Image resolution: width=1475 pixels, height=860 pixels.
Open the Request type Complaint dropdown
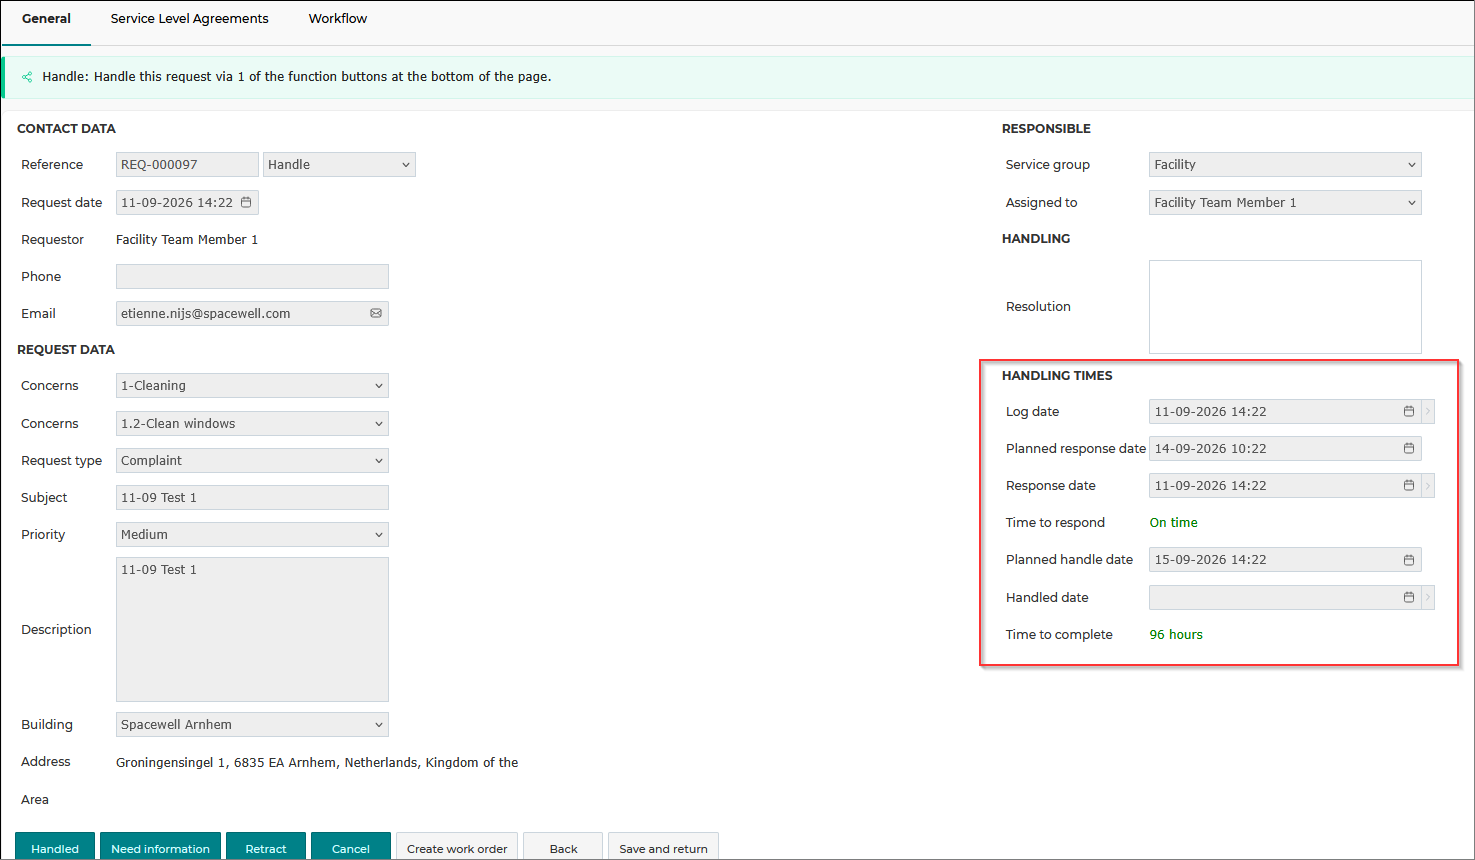point(252,461)
